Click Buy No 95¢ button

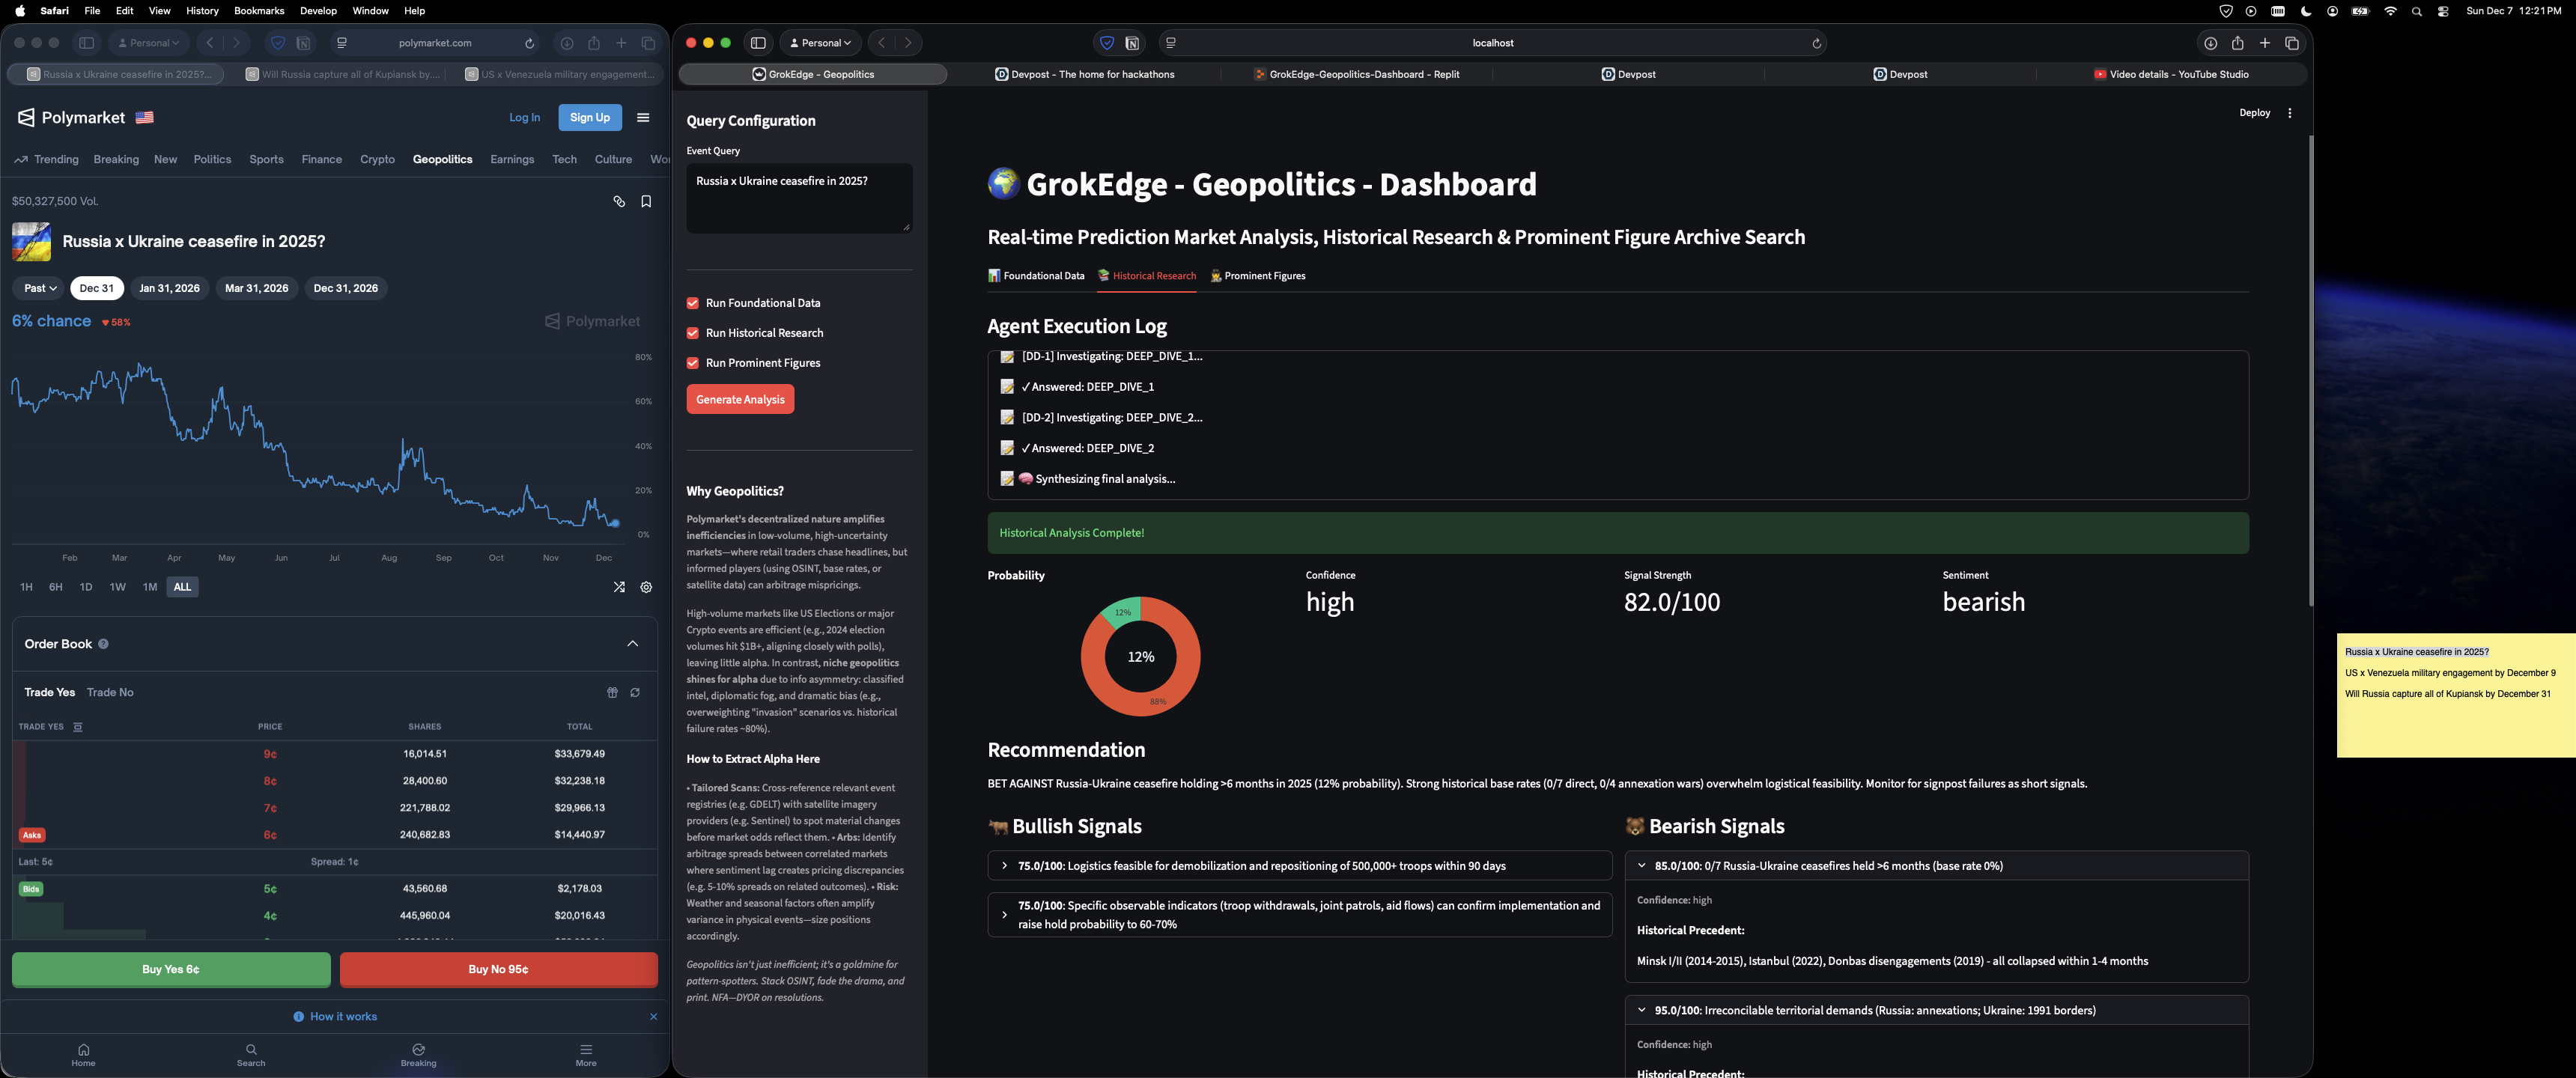point(498,969)
